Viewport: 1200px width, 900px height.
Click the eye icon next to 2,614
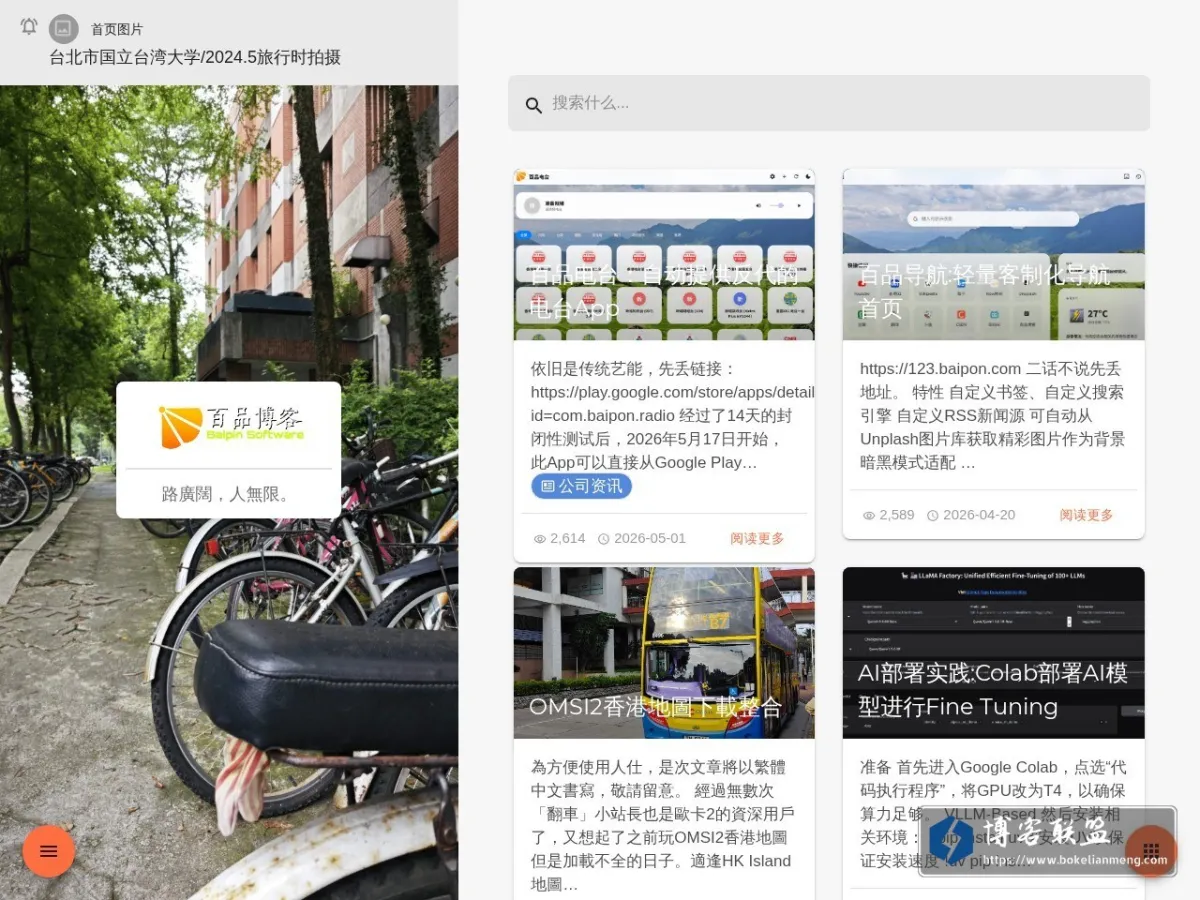(x=540, y=539)
